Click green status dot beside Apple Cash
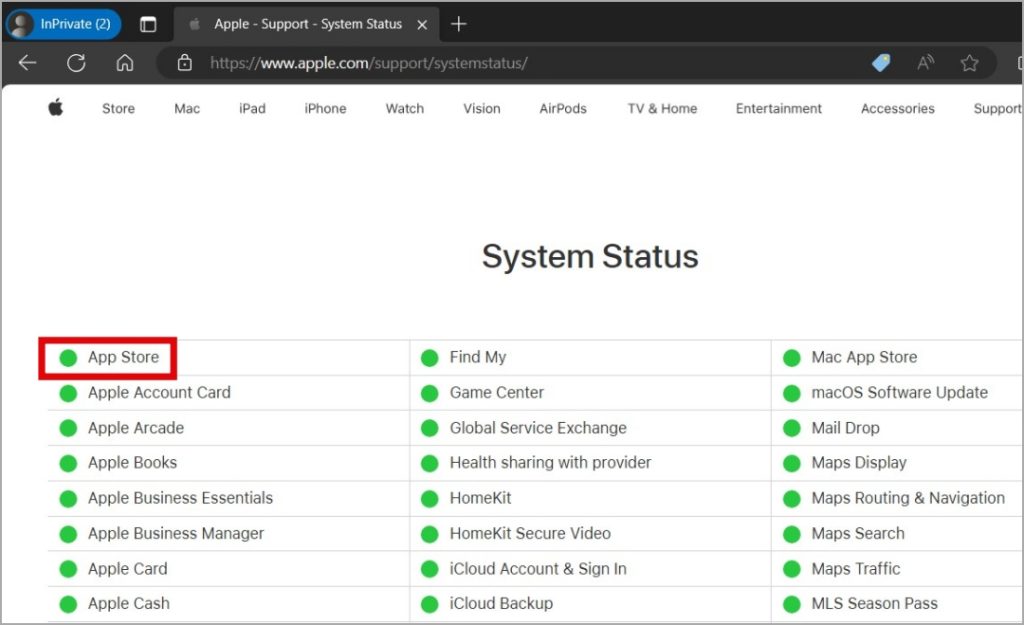The width and height of the screenshot is (1024, 625). coord(68,604)
